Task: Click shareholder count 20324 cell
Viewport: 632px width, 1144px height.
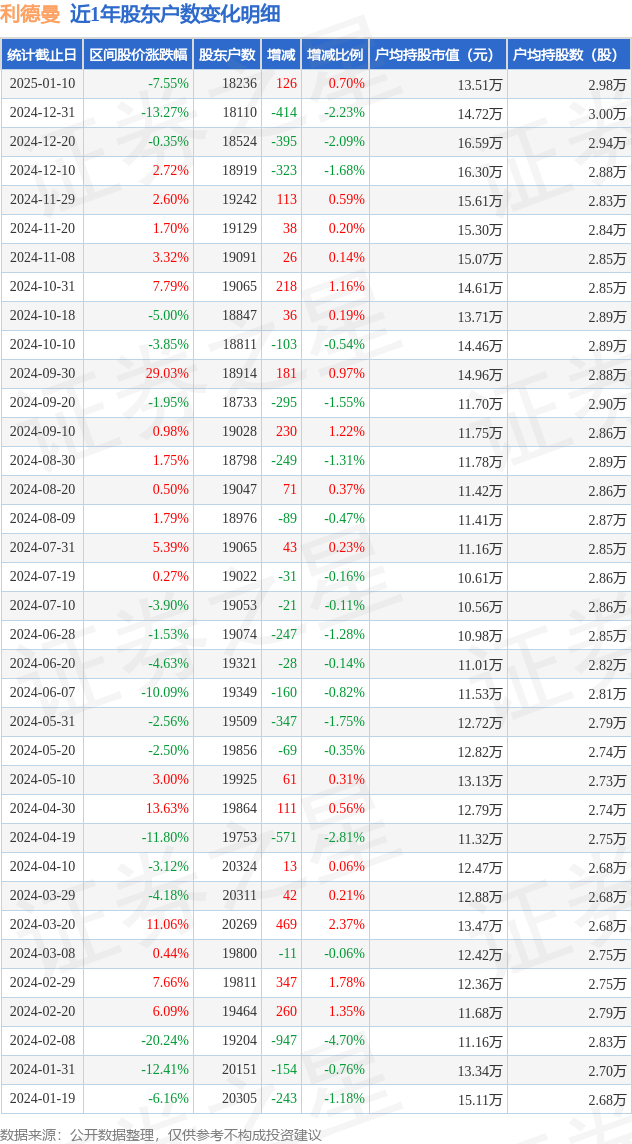Action: coord(239,865)
